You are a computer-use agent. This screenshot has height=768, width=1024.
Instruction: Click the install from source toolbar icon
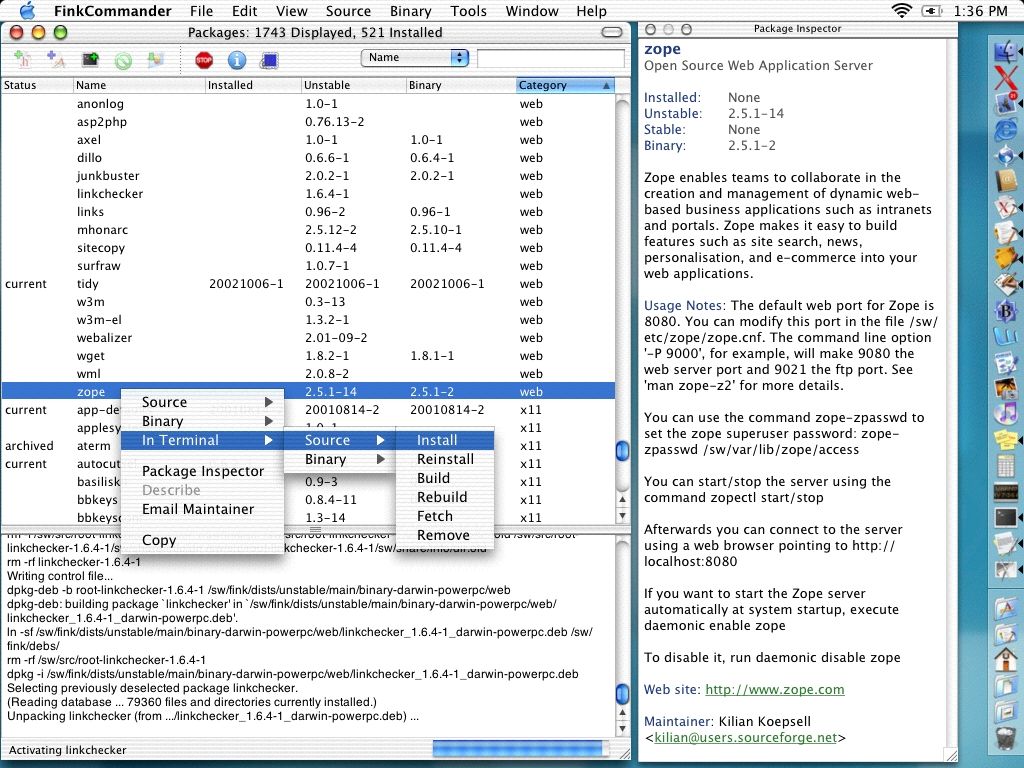coord(23,59)
